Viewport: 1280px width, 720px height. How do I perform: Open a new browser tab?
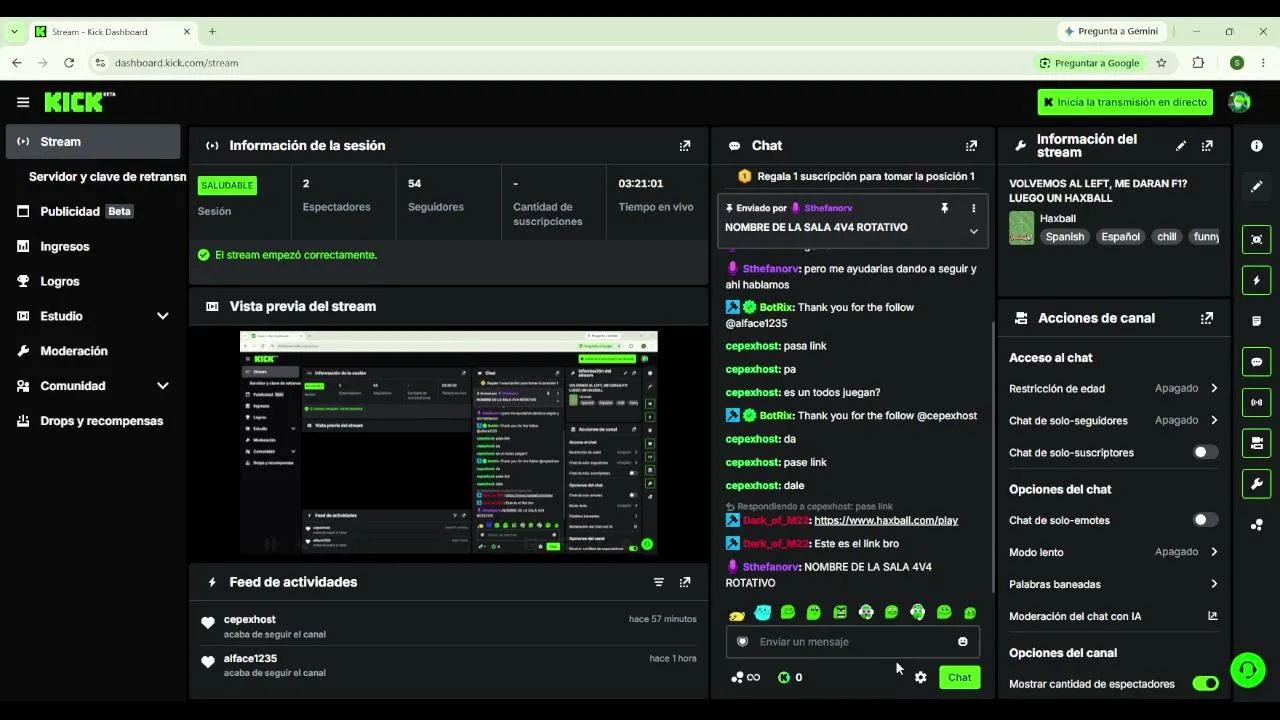pos(212,31)
